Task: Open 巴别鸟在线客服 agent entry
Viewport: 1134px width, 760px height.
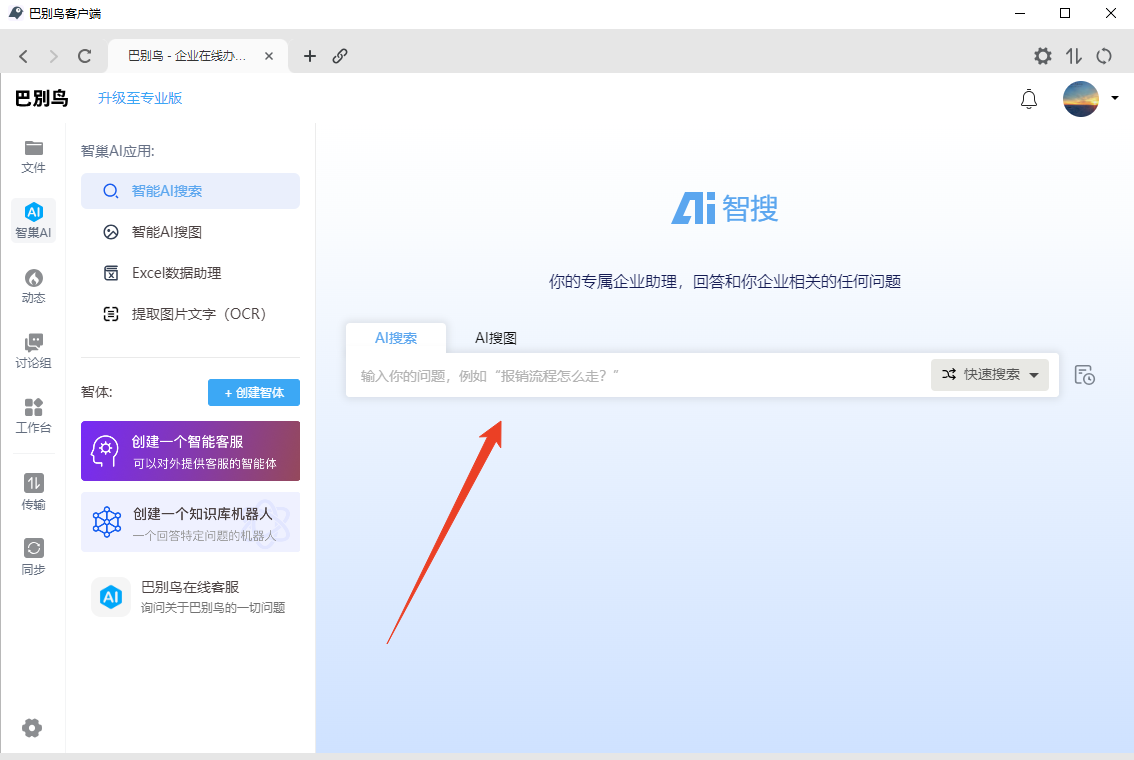Action: 190,597
